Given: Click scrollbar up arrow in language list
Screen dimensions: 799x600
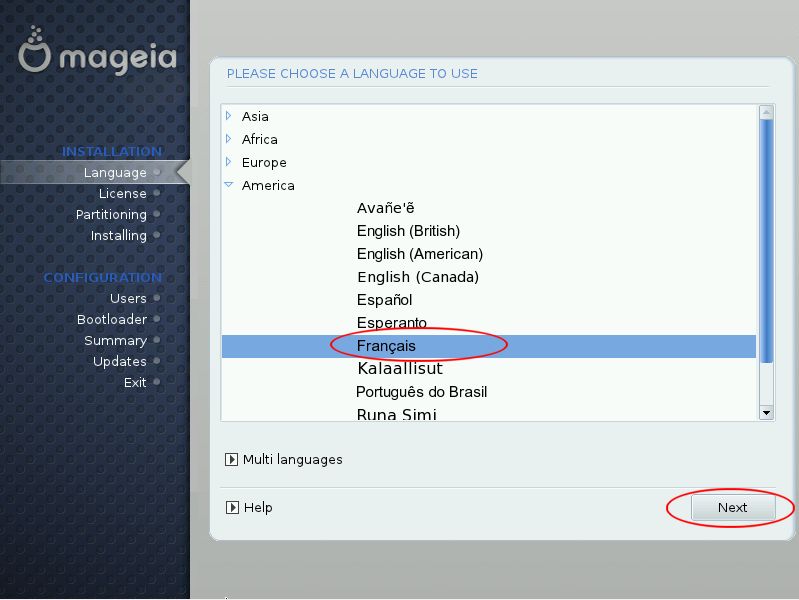Looking at the screenshot, I should [x=766, y=112].
